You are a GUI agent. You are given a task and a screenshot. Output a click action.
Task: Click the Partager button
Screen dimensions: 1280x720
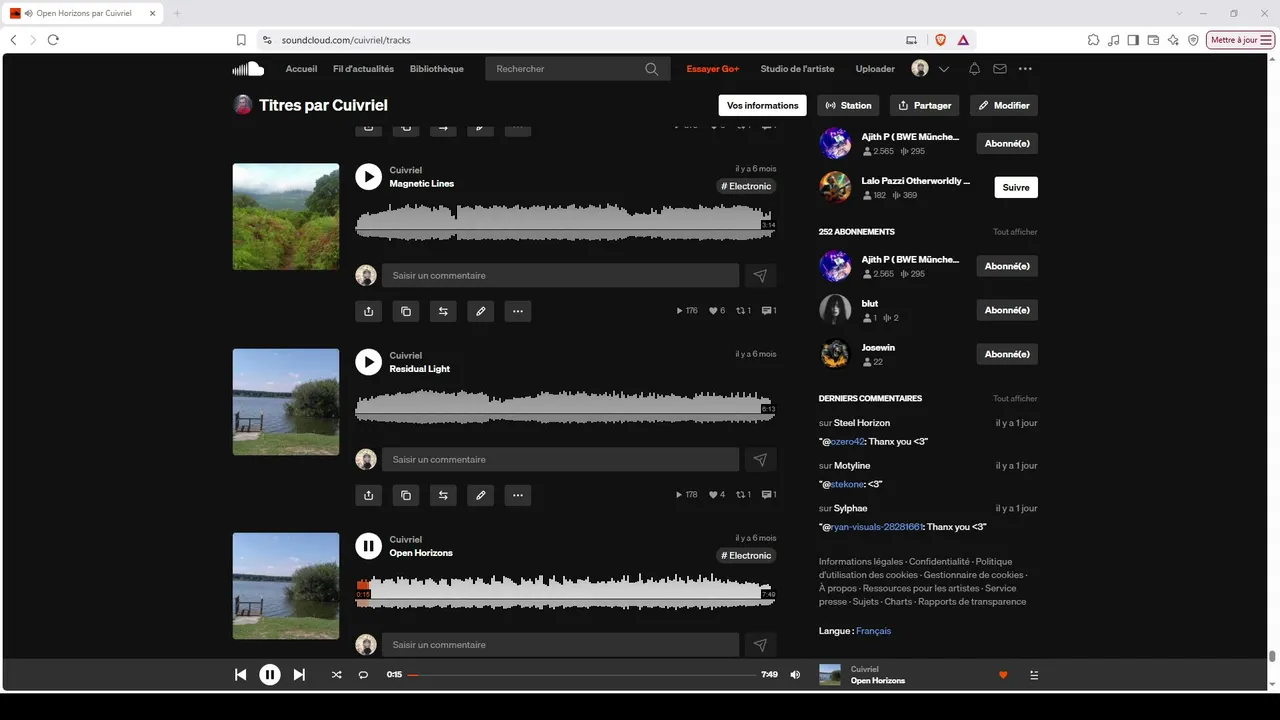(x=924, y=105)
